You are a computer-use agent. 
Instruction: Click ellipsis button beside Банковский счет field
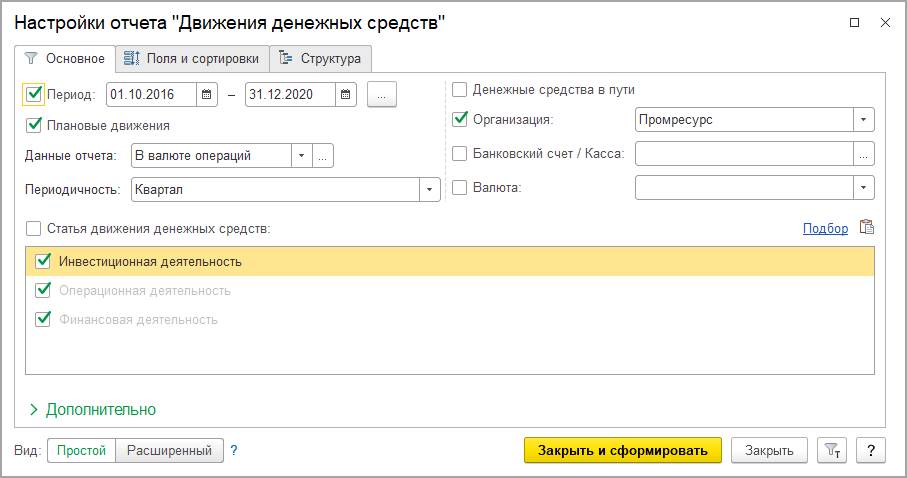pos(864,154)
